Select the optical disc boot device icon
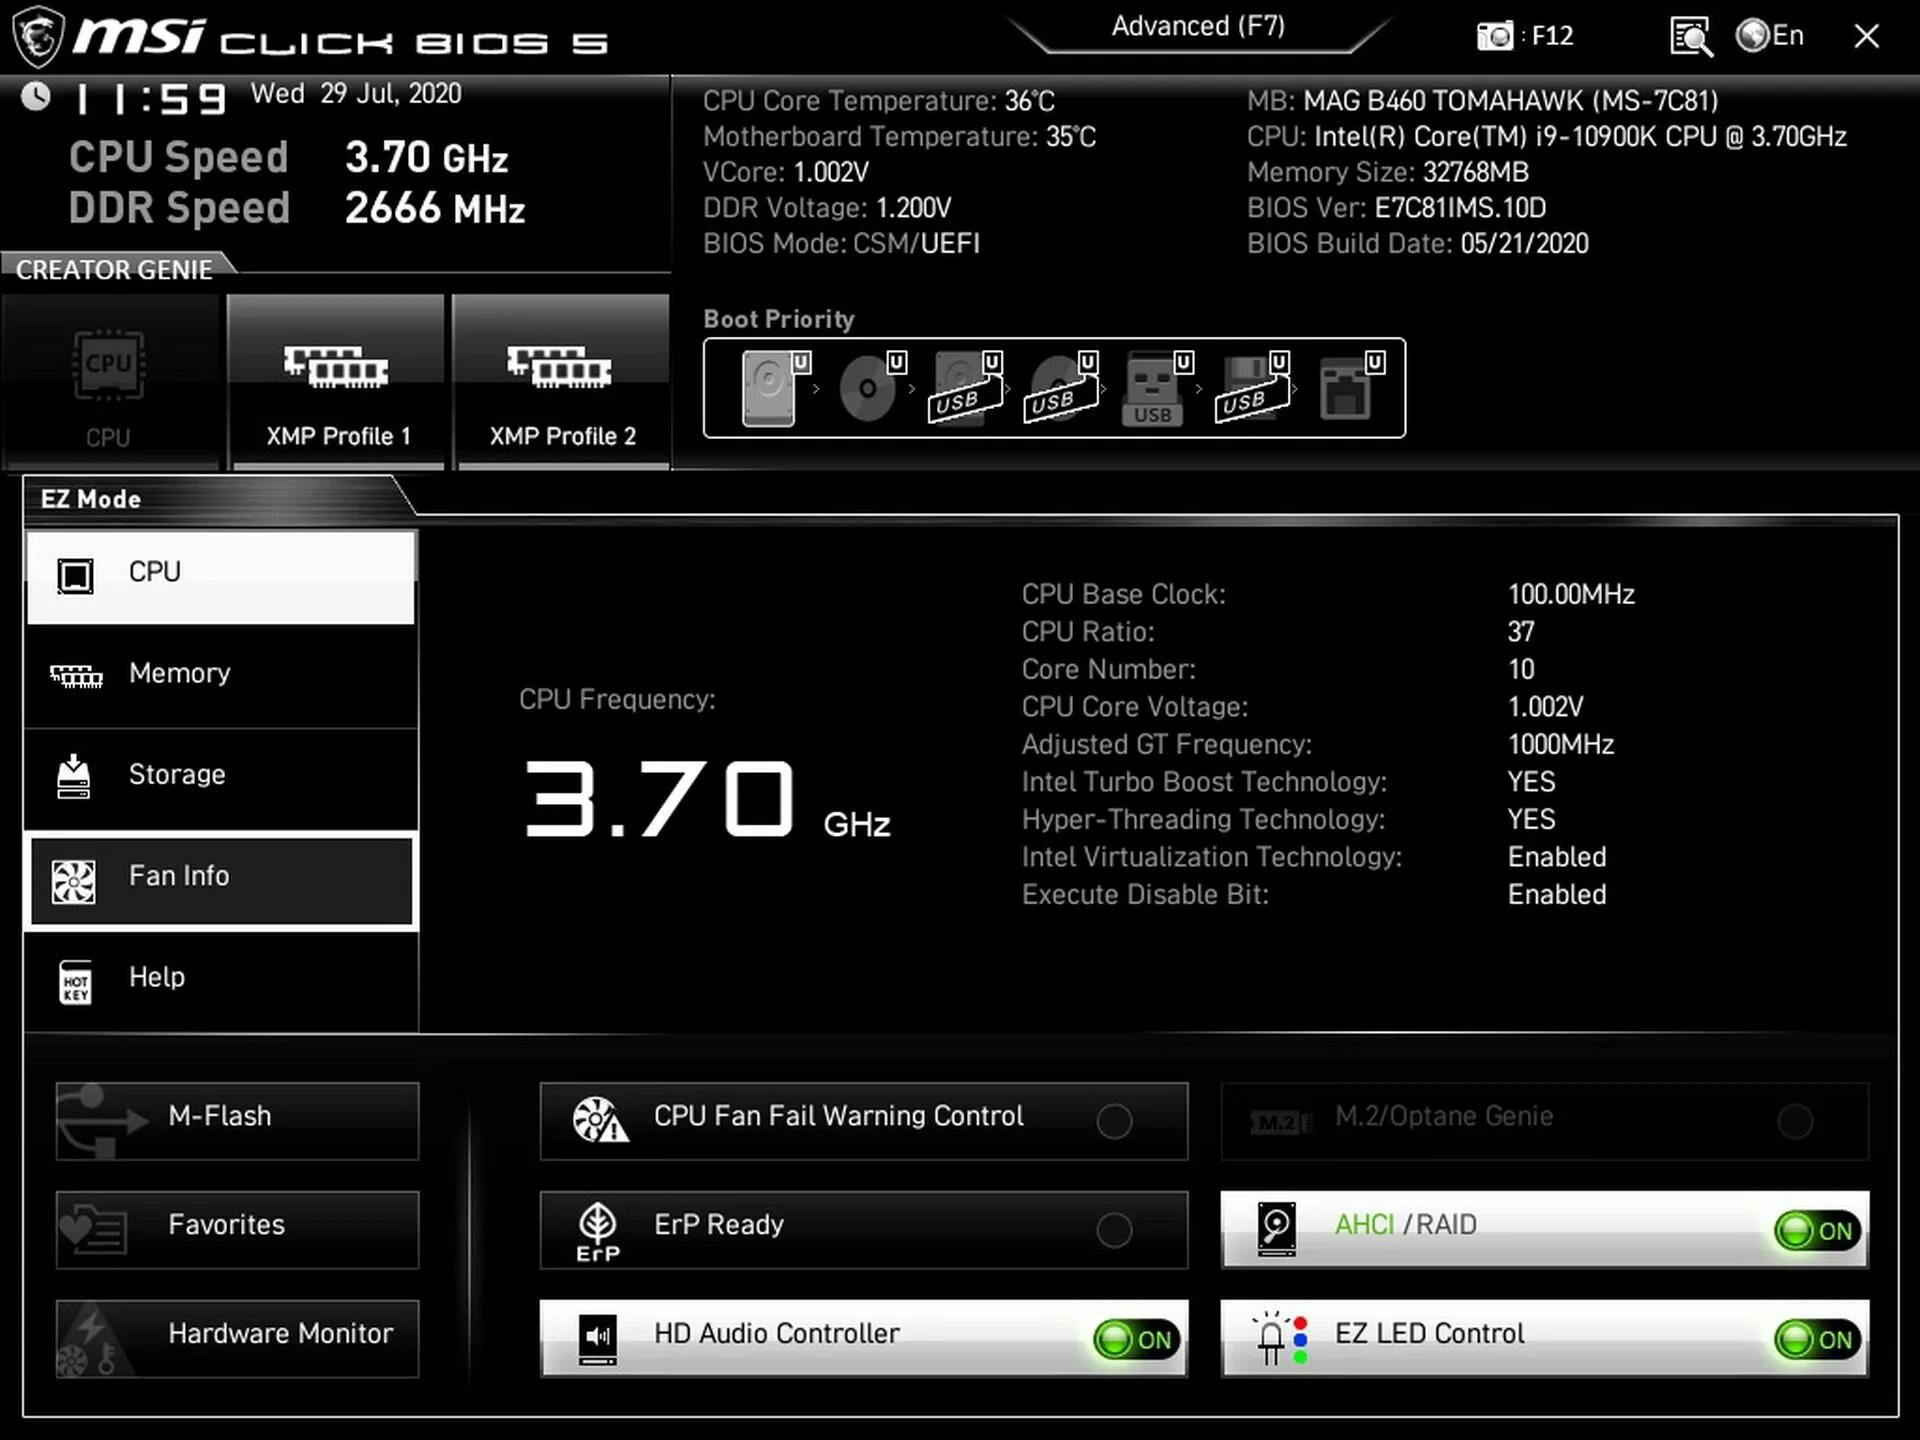The height and width of the screenshot is (1440, 1920). (868, 388)
